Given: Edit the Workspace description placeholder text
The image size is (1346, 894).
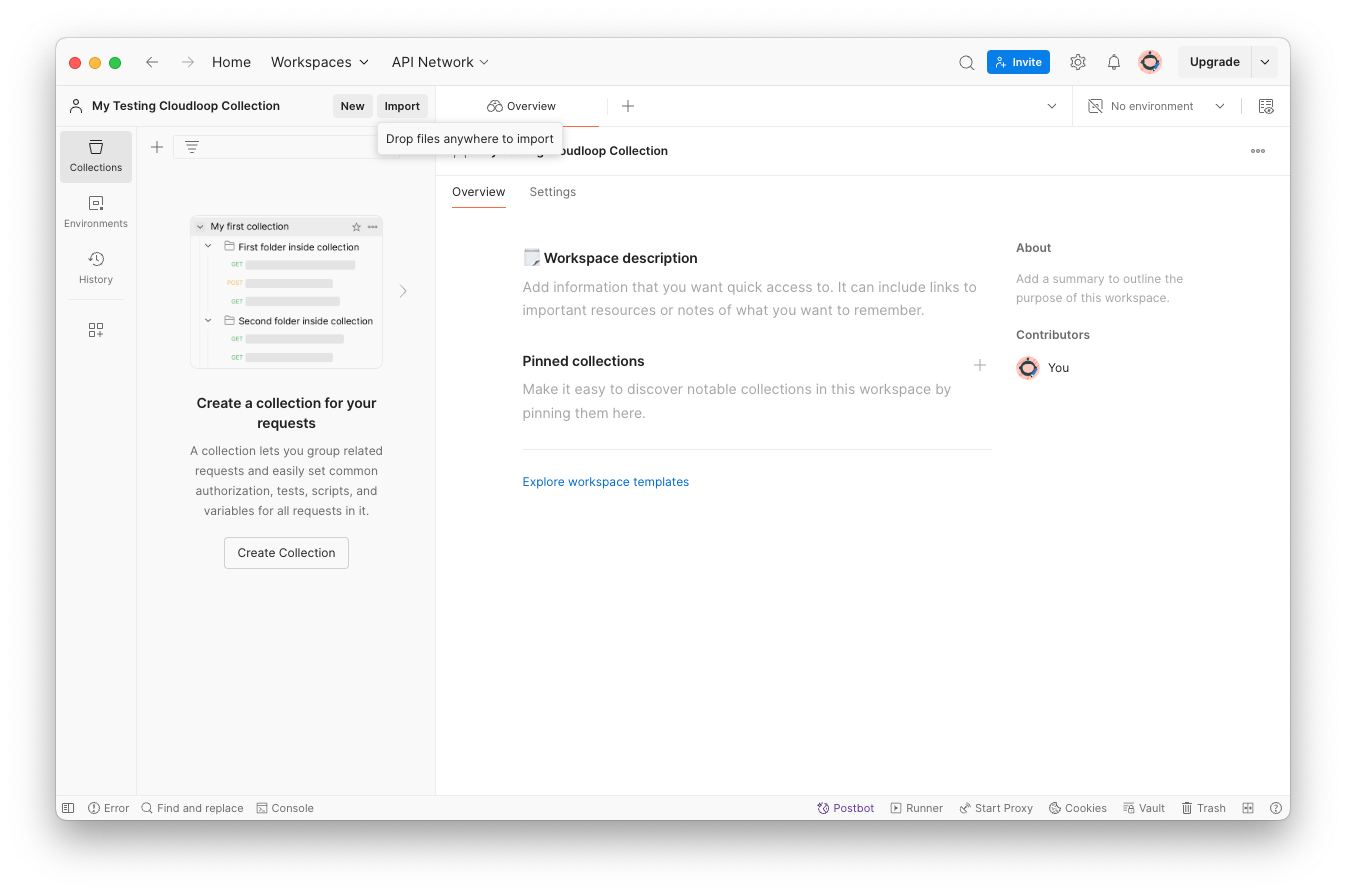Looking at the screenshot, I should click(x=750, y=299).
